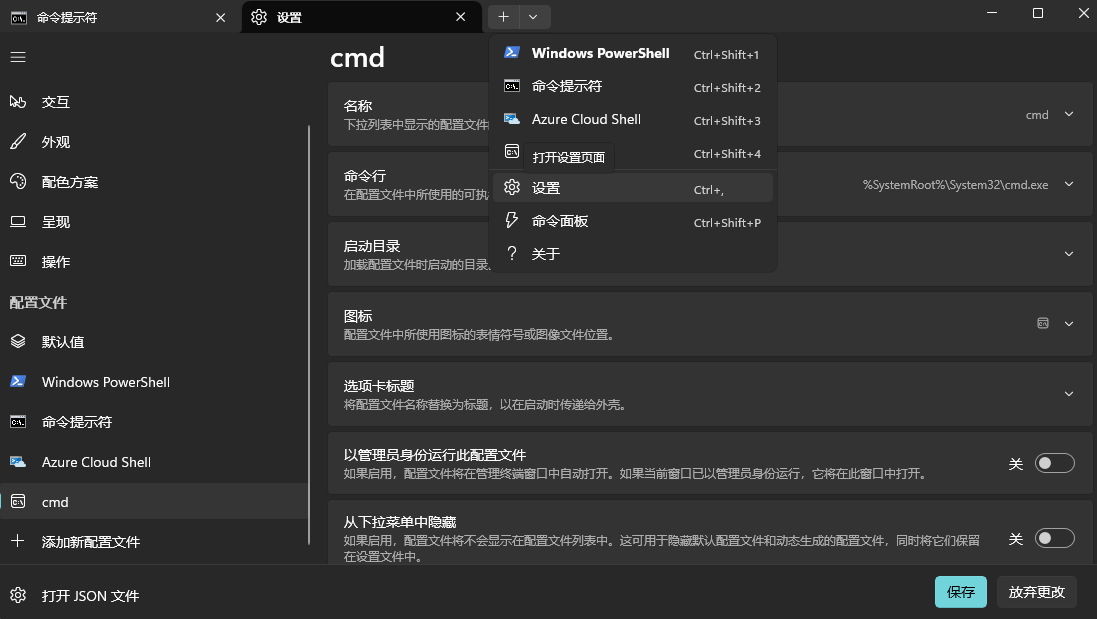1097x619 pixels.
Task: Click the cmd profile icon in sidebar
Action: click(x=18, y=501)
